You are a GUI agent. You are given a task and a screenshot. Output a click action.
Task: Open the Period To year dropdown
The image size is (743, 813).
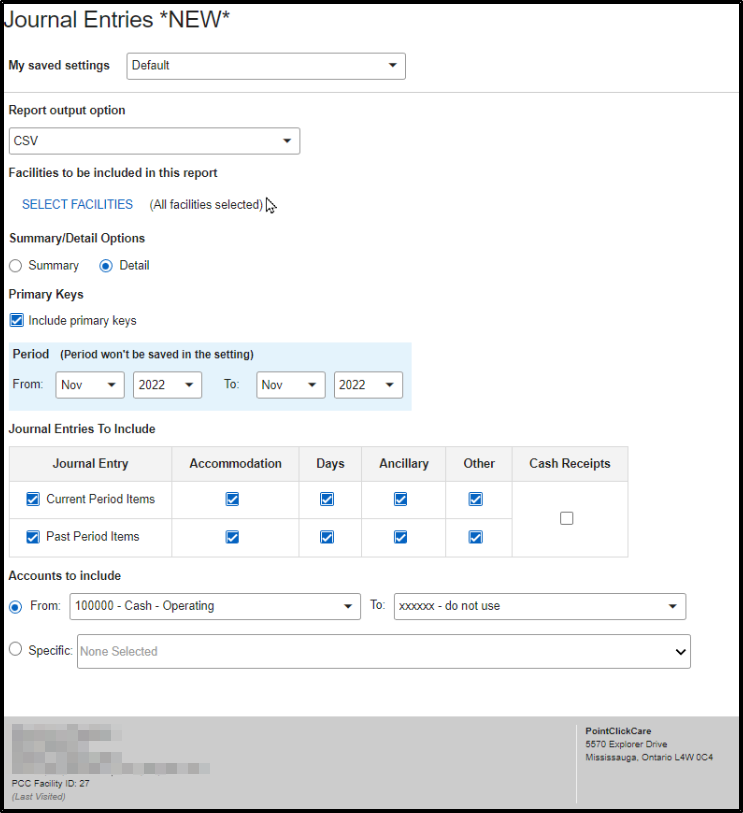(368, 385)
